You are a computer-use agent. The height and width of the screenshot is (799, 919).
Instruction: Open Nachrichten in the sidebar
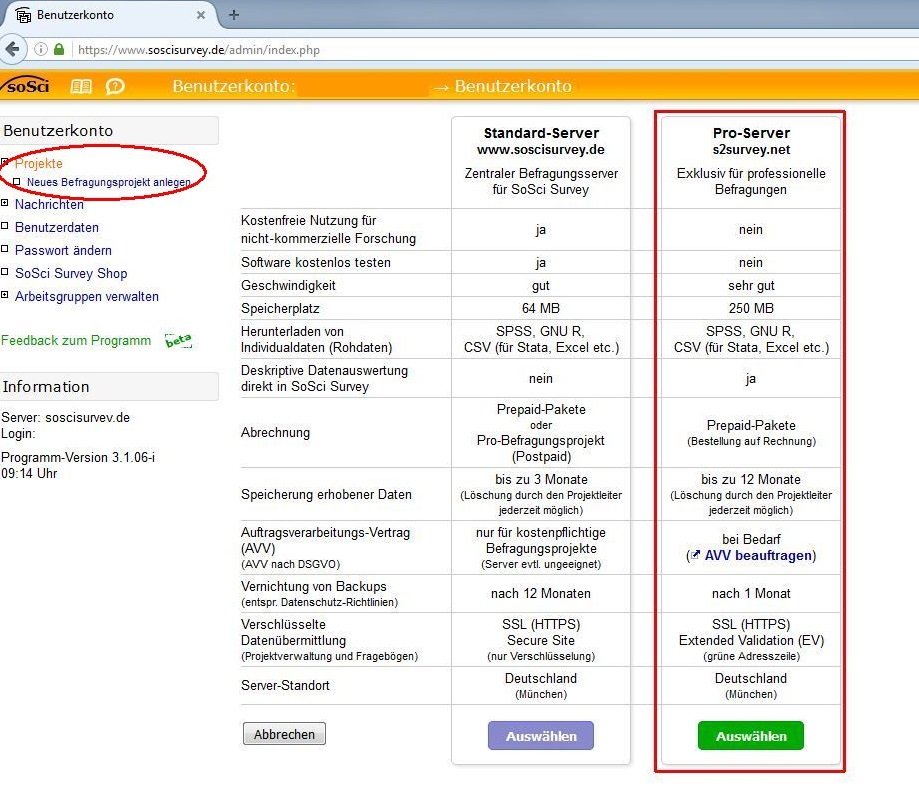[49, 205]
